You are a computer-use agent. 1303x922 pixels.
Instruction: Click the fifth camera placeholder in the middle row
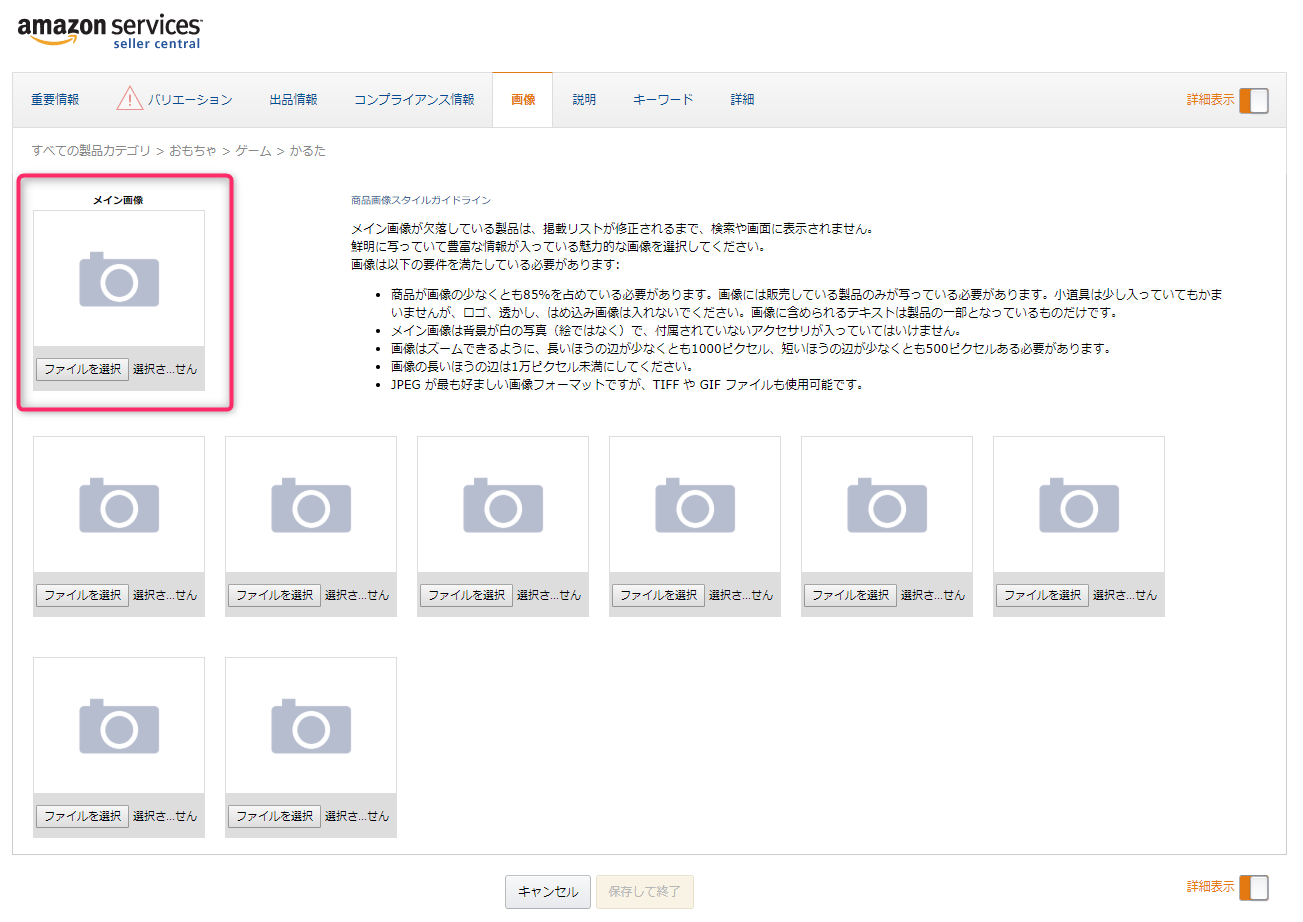(886, 504)
